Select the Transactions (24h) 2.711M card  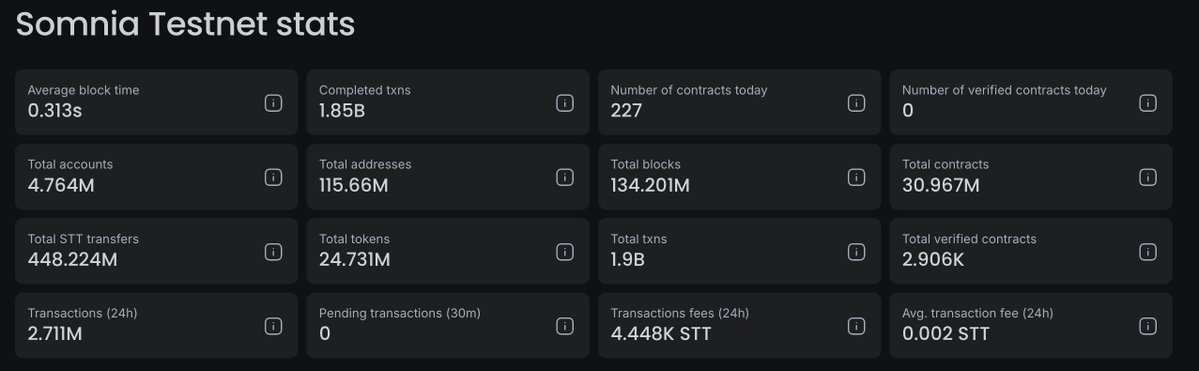(x=156, y=326)
